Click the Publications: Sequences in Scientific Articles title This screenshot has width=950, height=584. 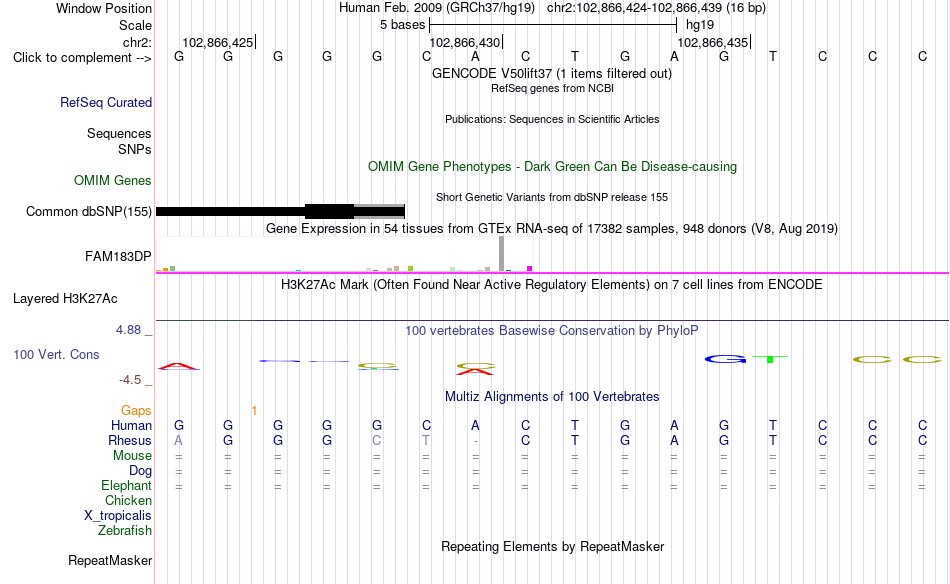point(552,119)
